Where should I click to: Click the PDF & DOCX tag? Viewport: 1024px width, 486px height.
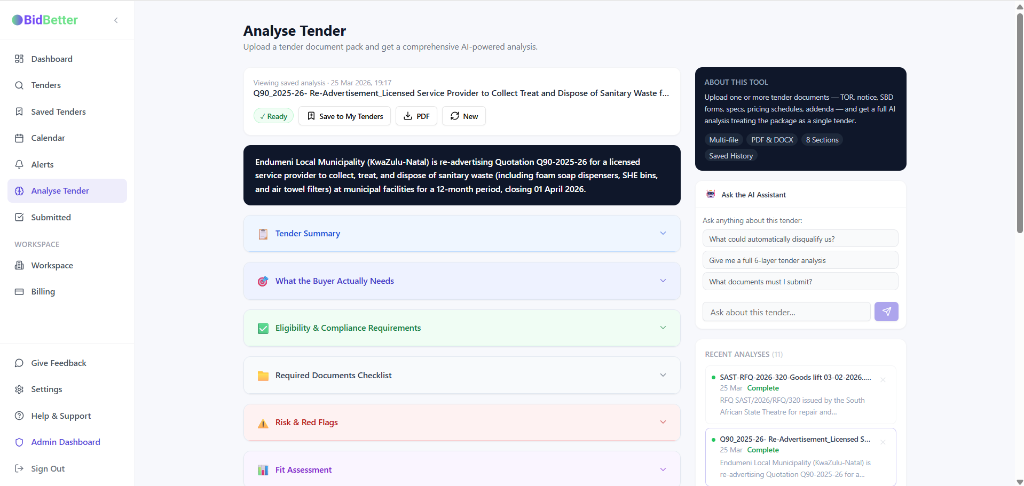click(773, 140)
